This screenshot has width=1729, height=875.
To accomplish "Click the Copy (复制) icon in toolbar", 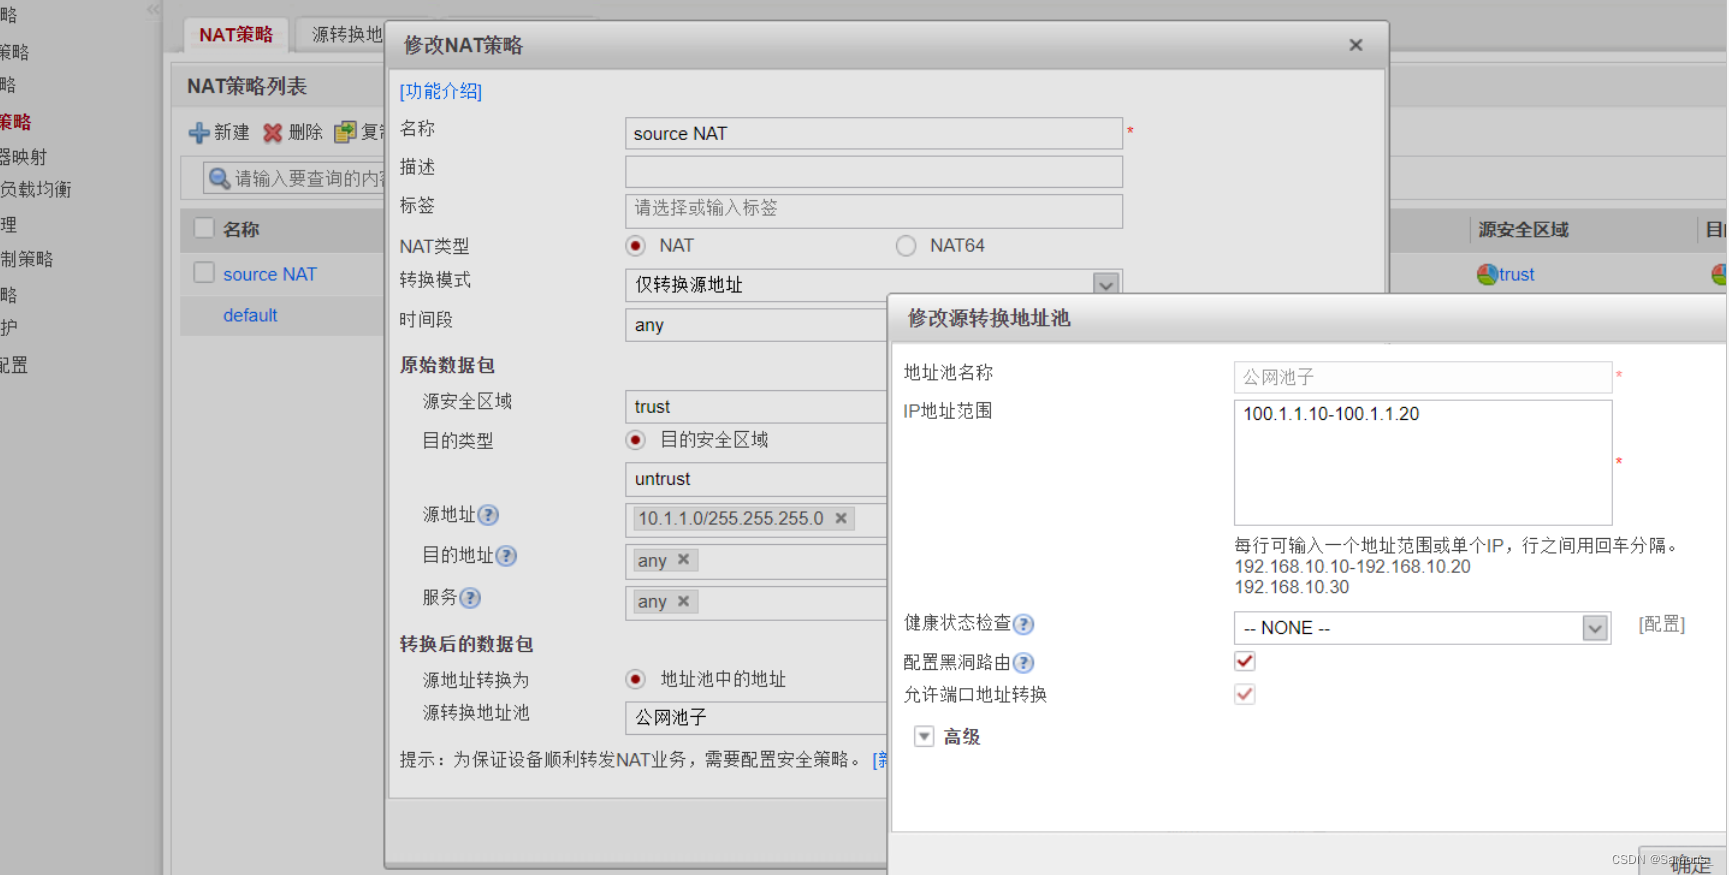I will pos(345,132).
